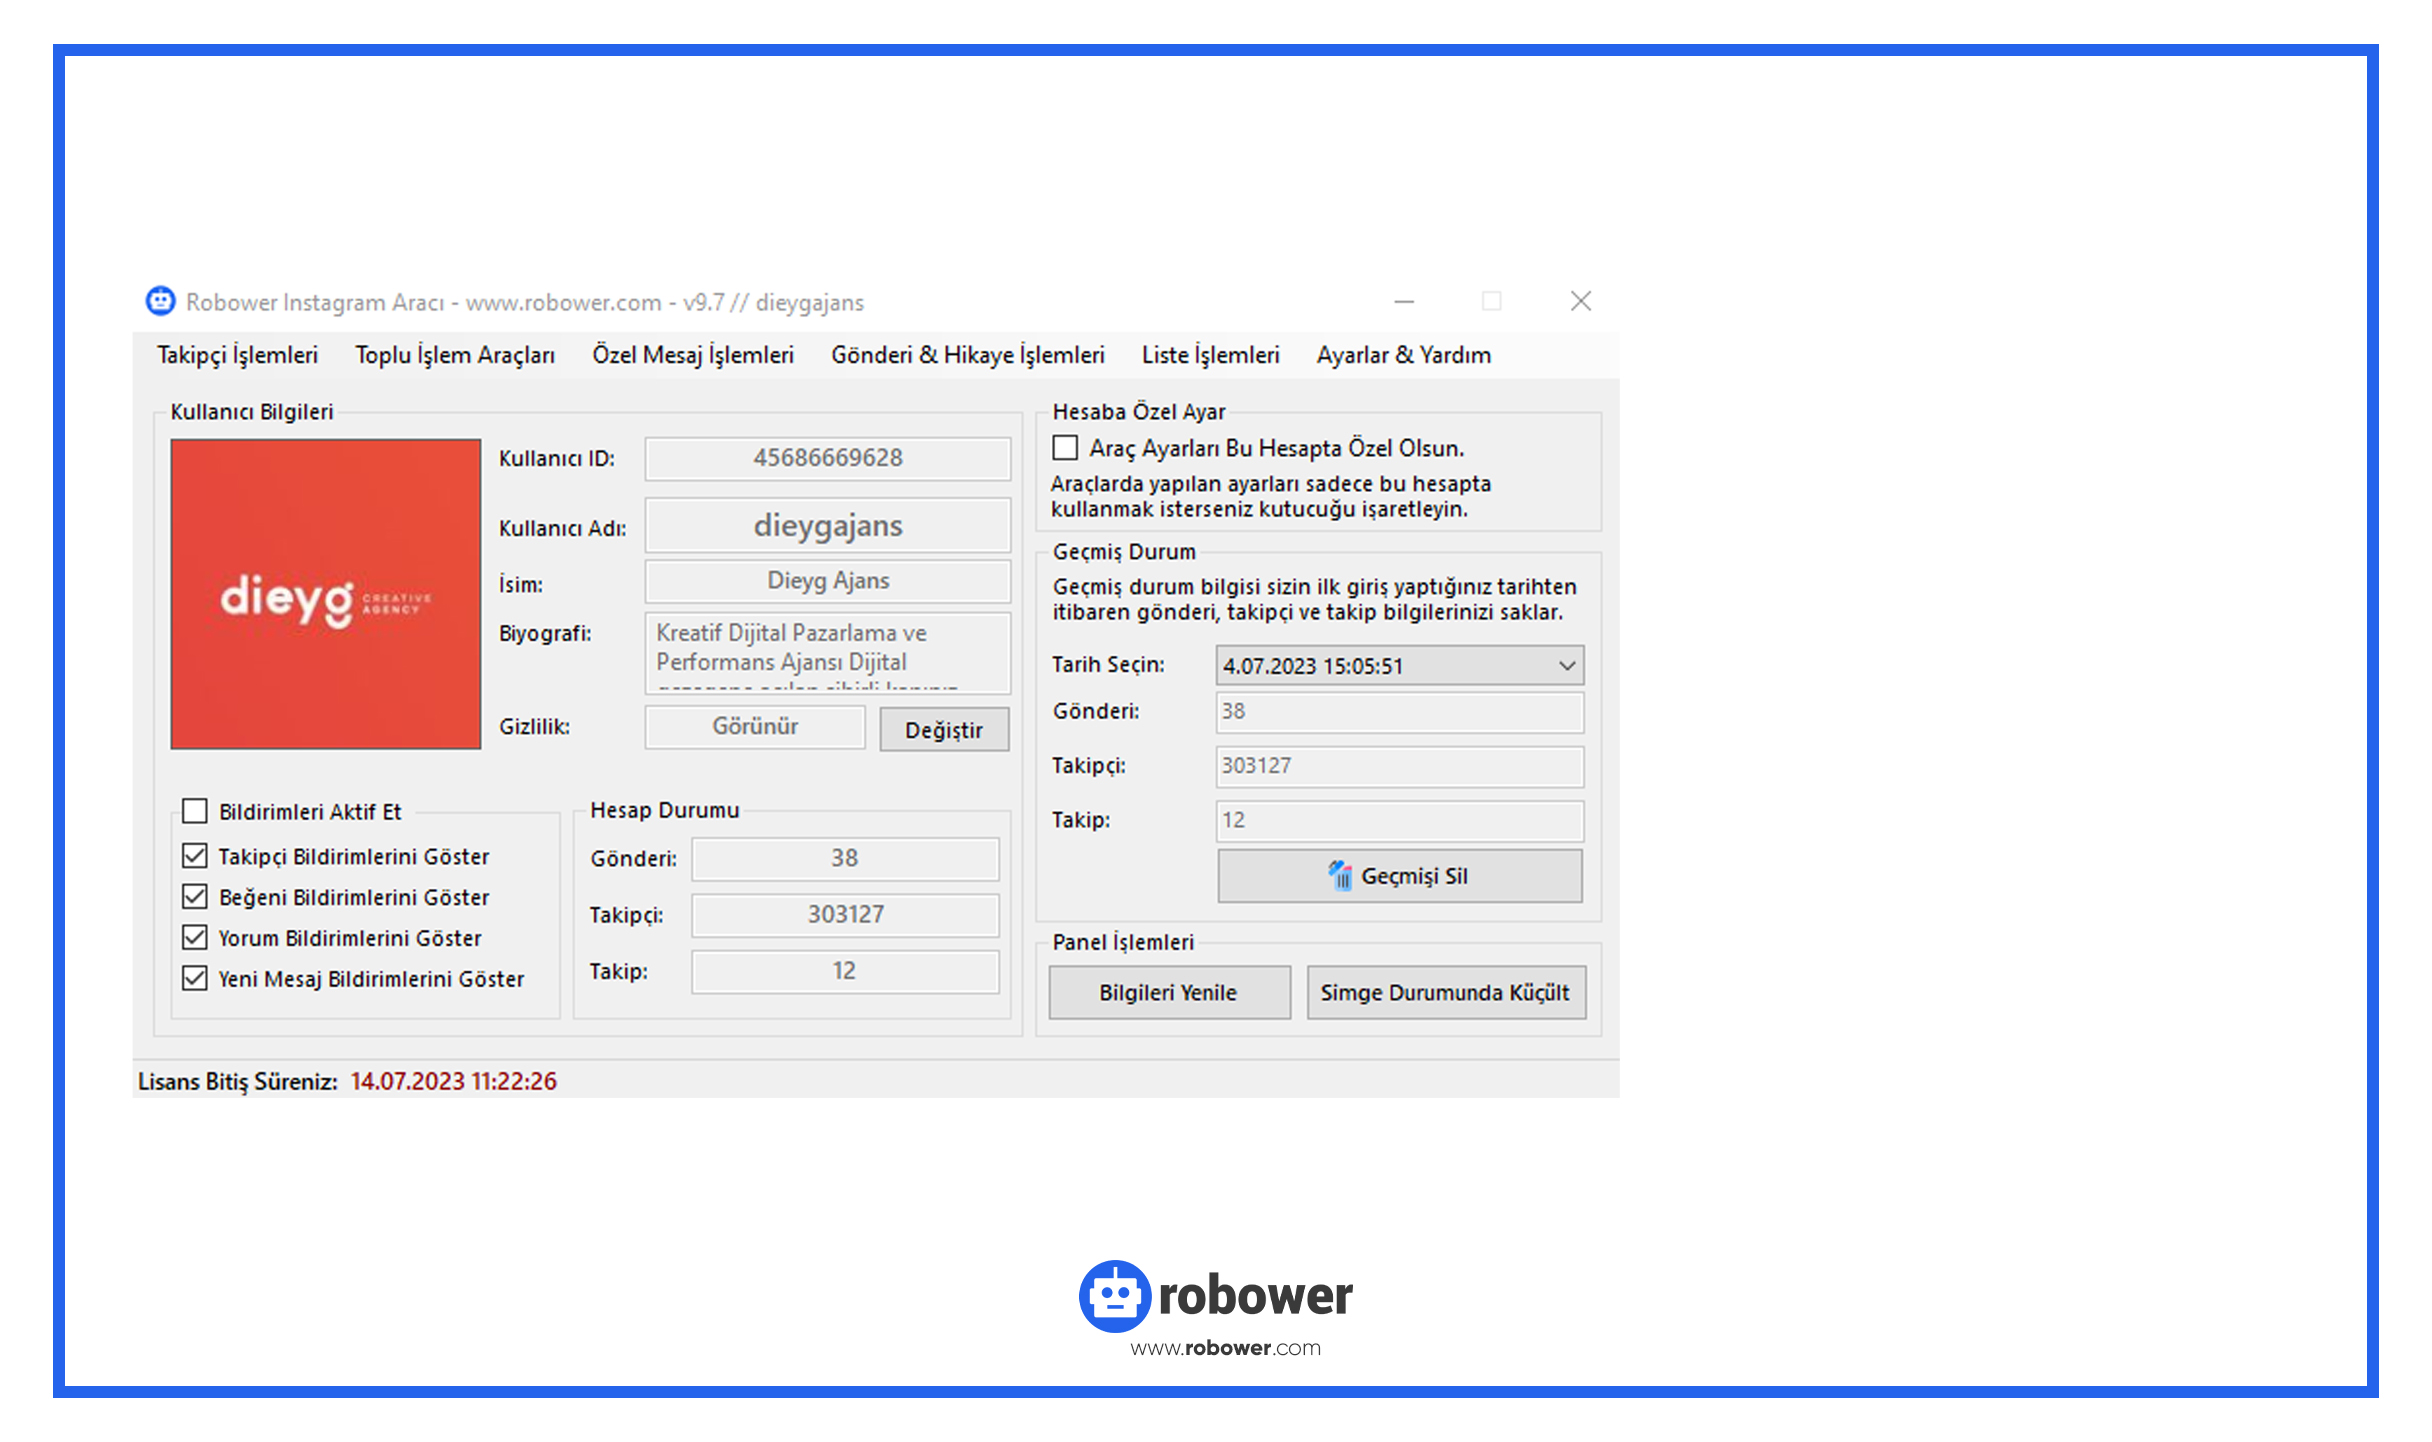Click the Robower robot icon in title bar
The image size is (2432, 1442).
pyautogui.click(x=160, y=301)
